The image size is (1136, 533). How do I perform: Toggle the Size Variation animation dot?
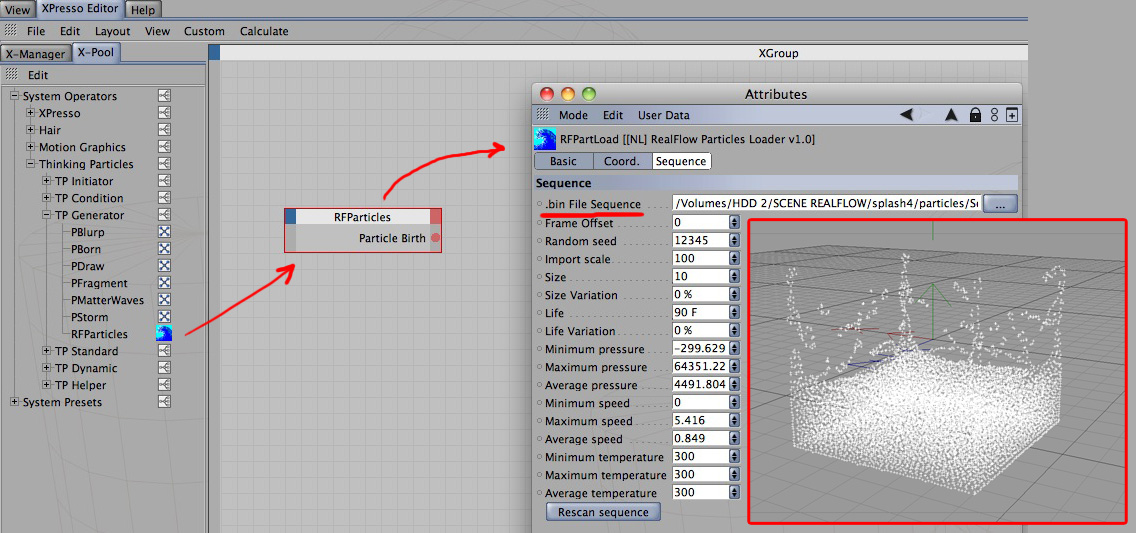540,295
